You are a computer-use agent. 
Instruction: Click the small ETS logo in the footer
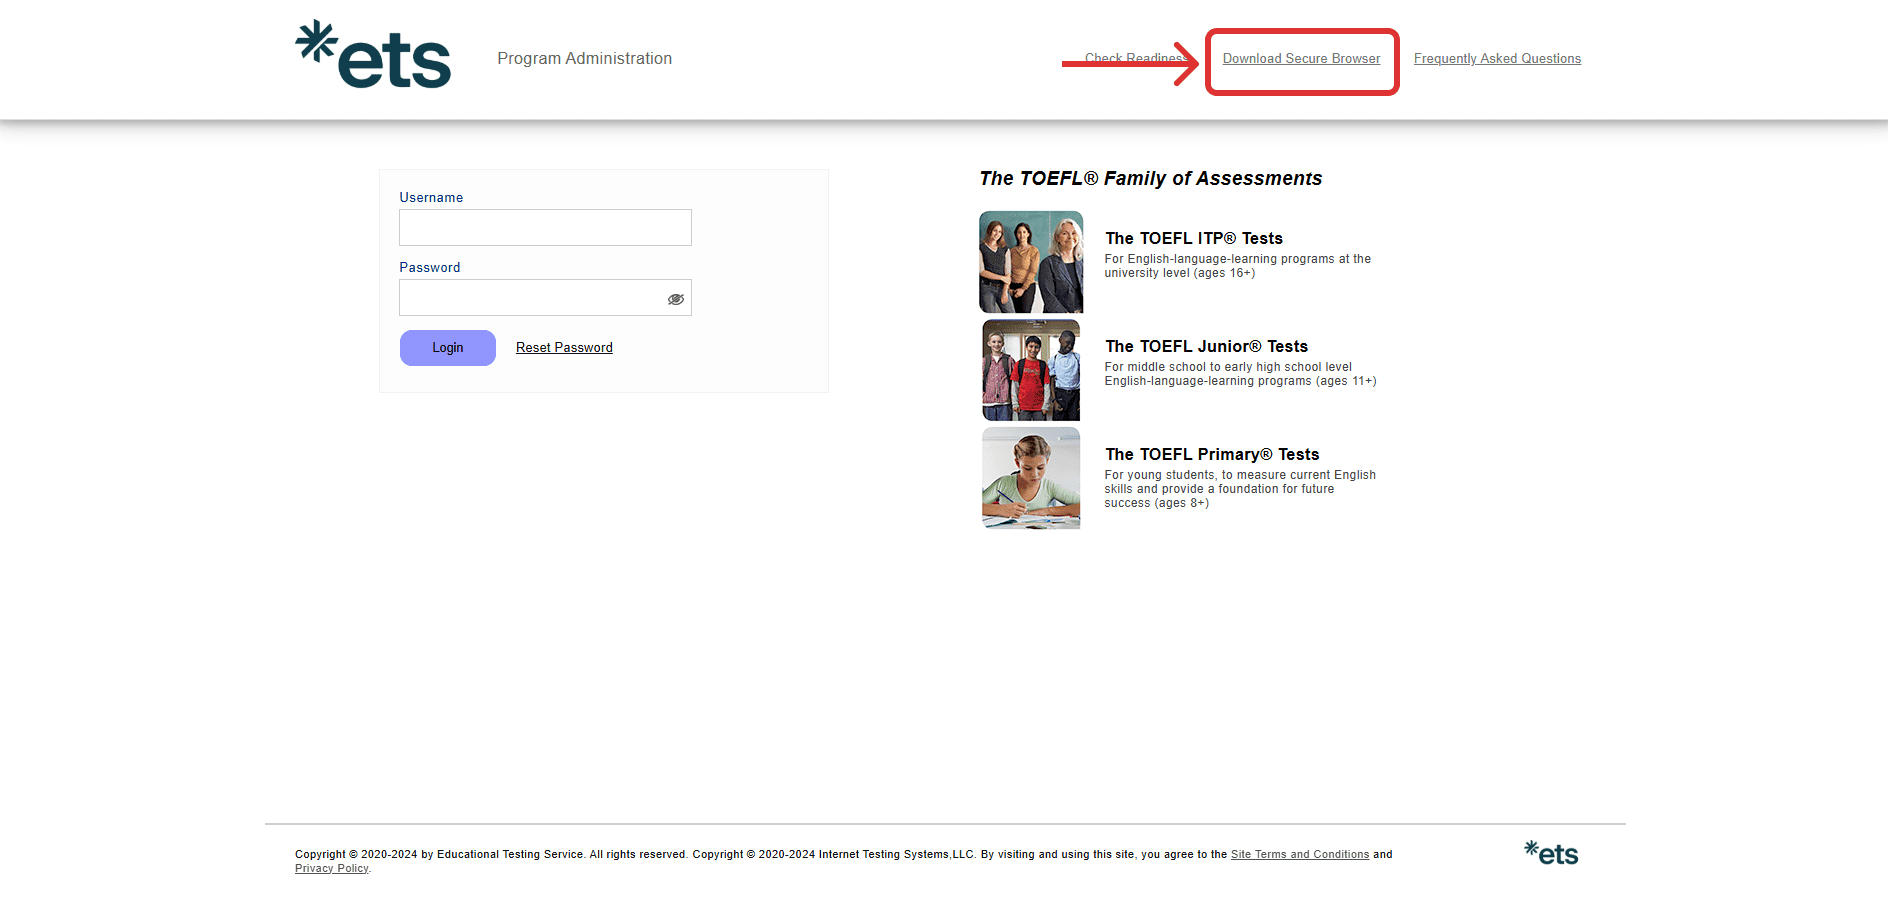pos(1551,853)
